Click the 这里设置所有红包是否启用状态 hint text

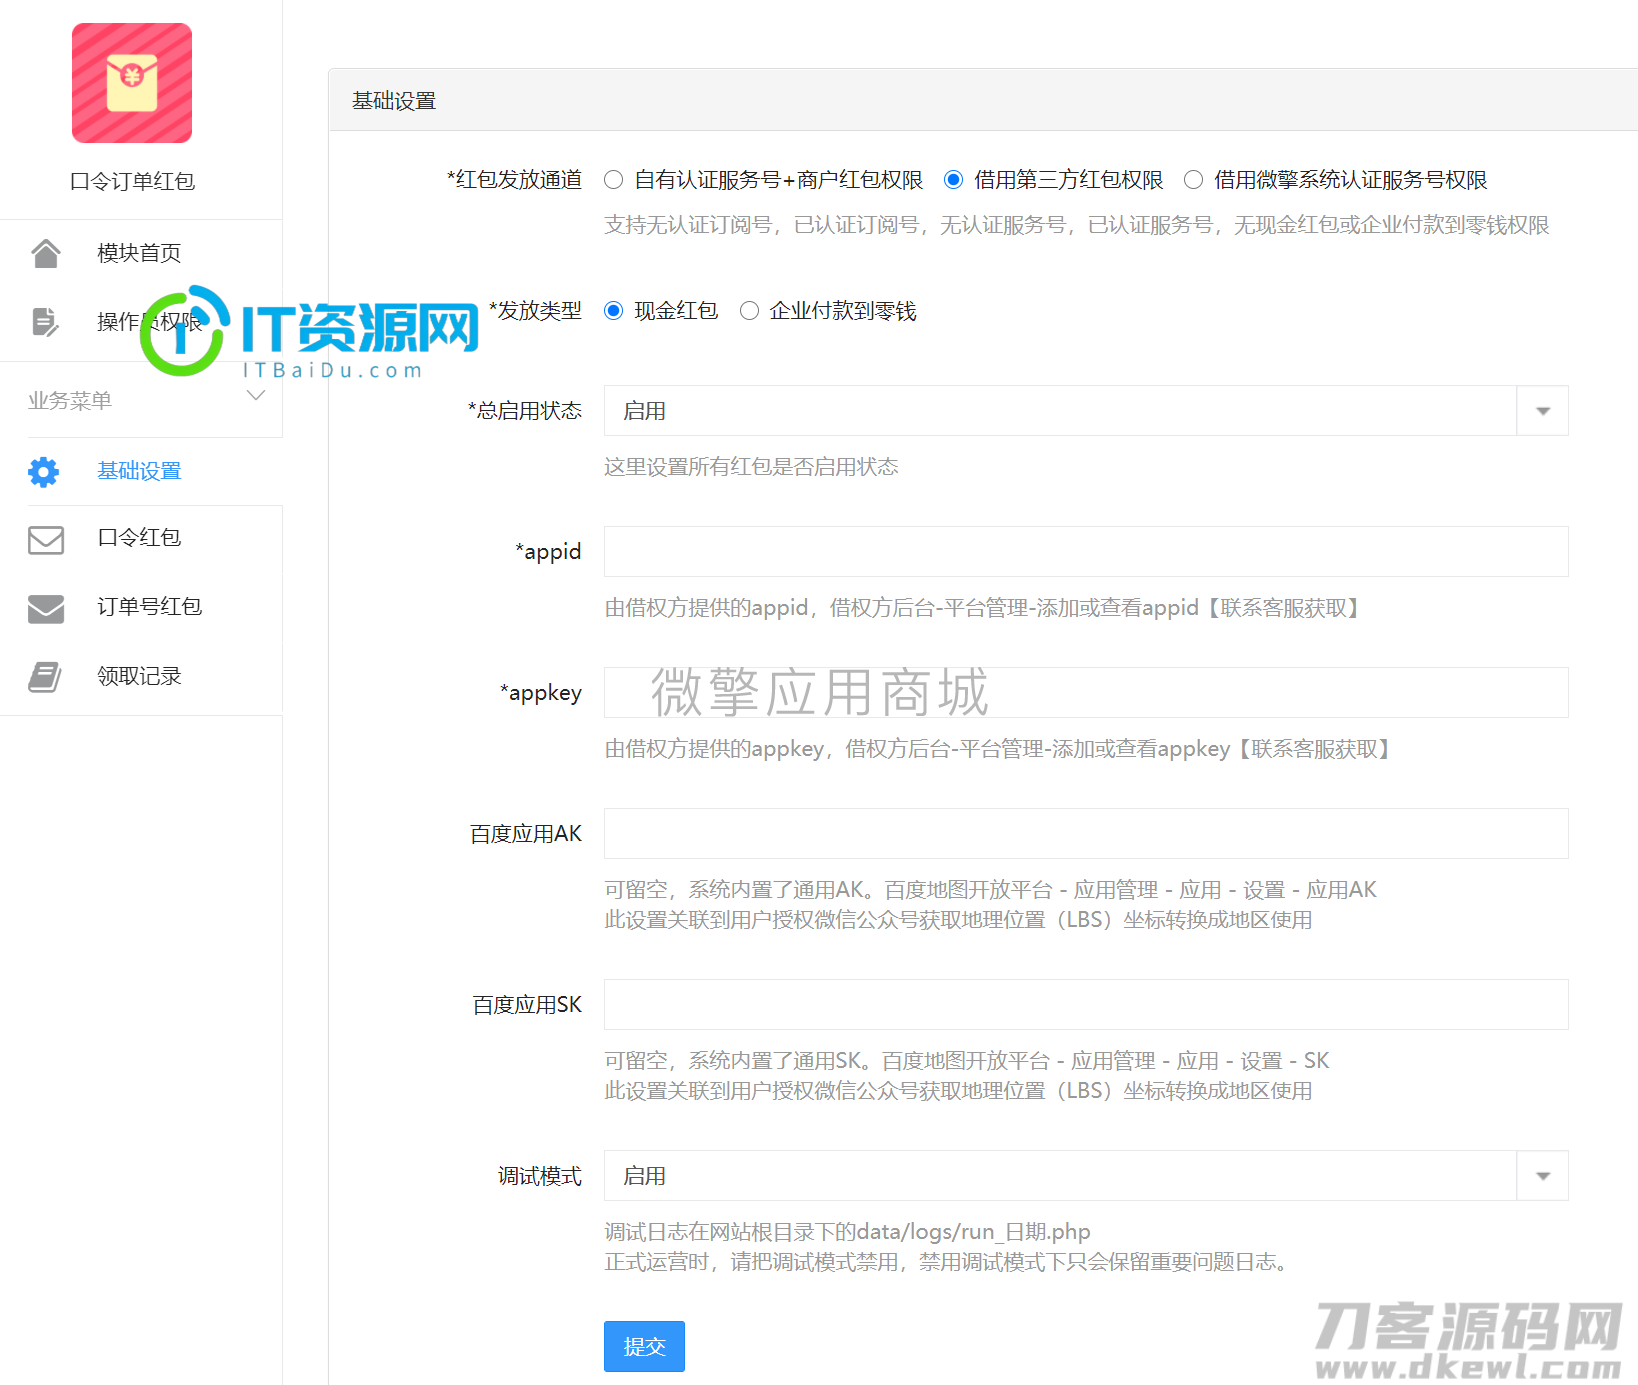pos(751,467)
